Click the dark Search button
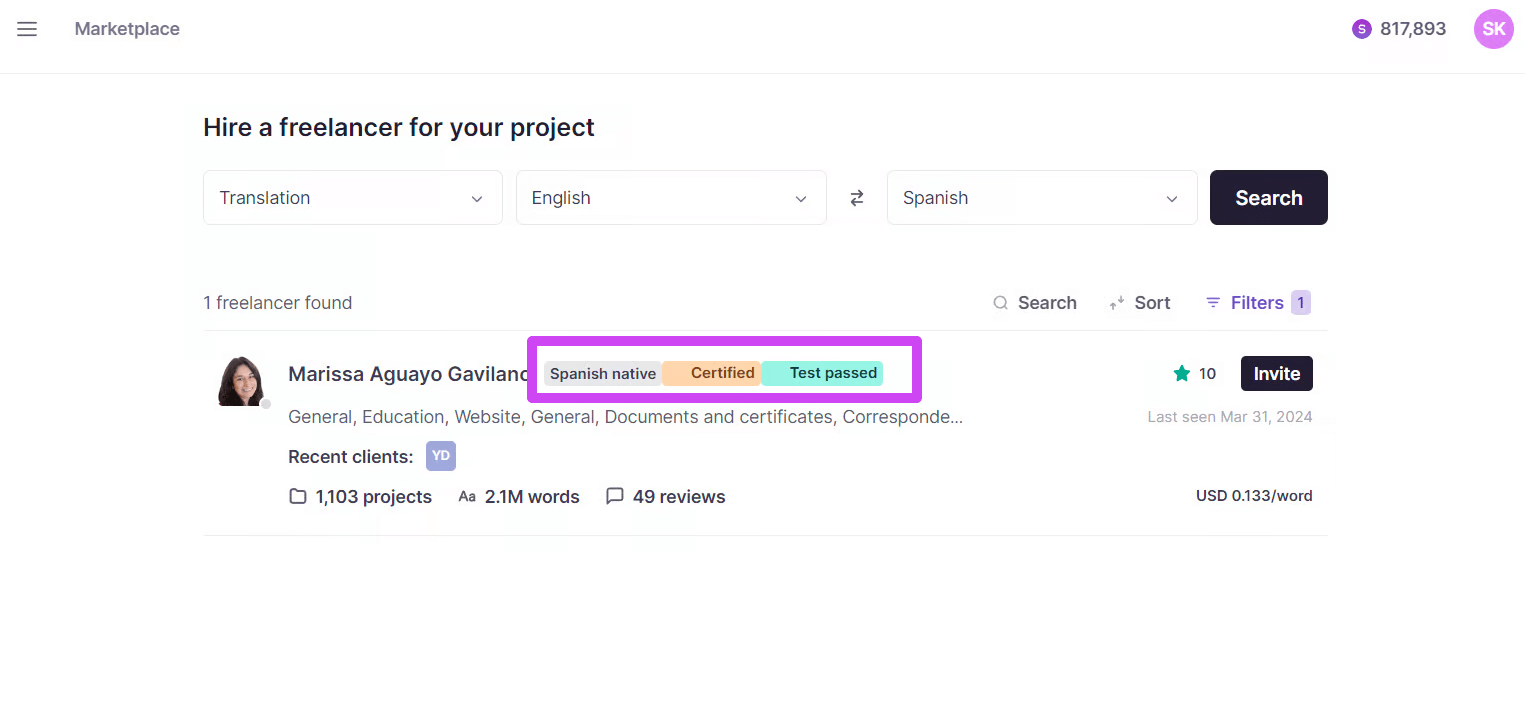 [1269, 198]
